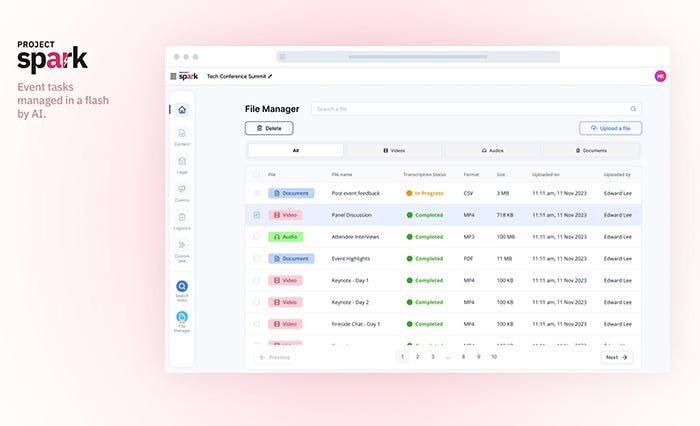The width and height of the screenshot is (700, 426).
Task: Go to page 2
Action: tap(417, 357)
